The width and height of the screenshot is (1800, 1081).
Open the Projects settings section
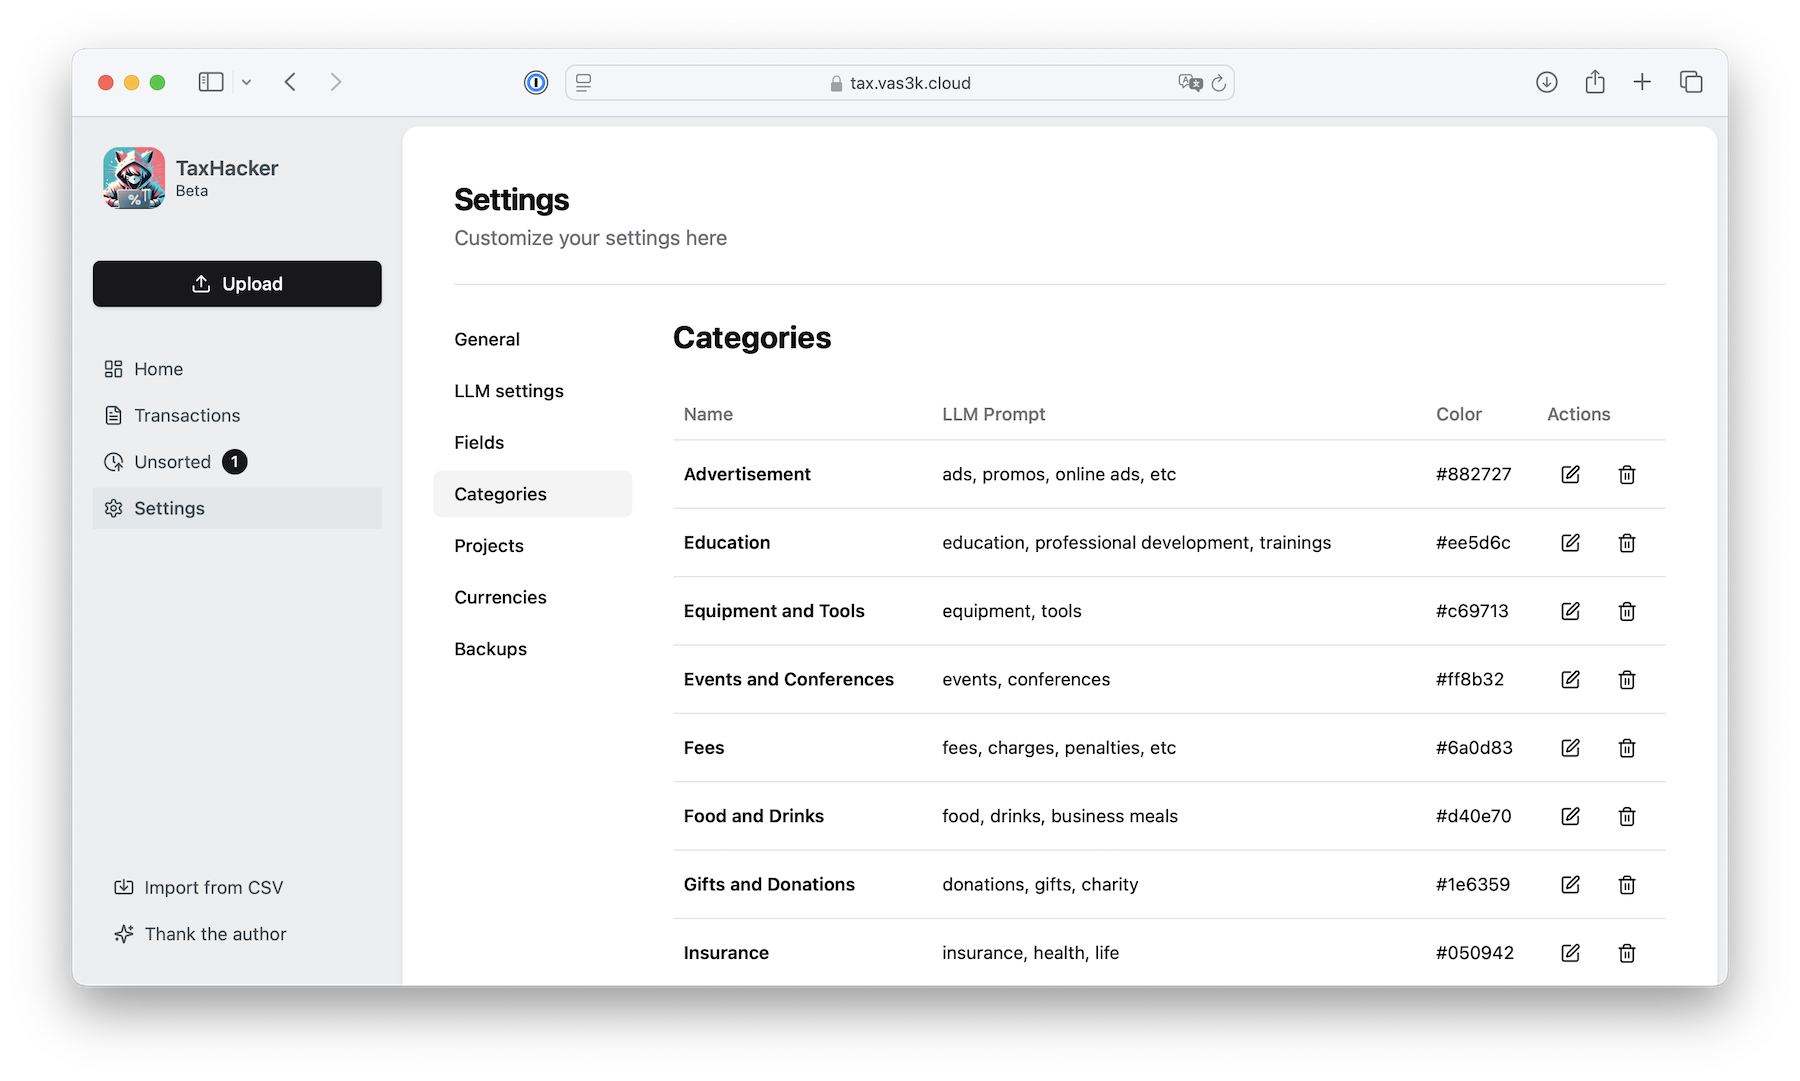533,546
